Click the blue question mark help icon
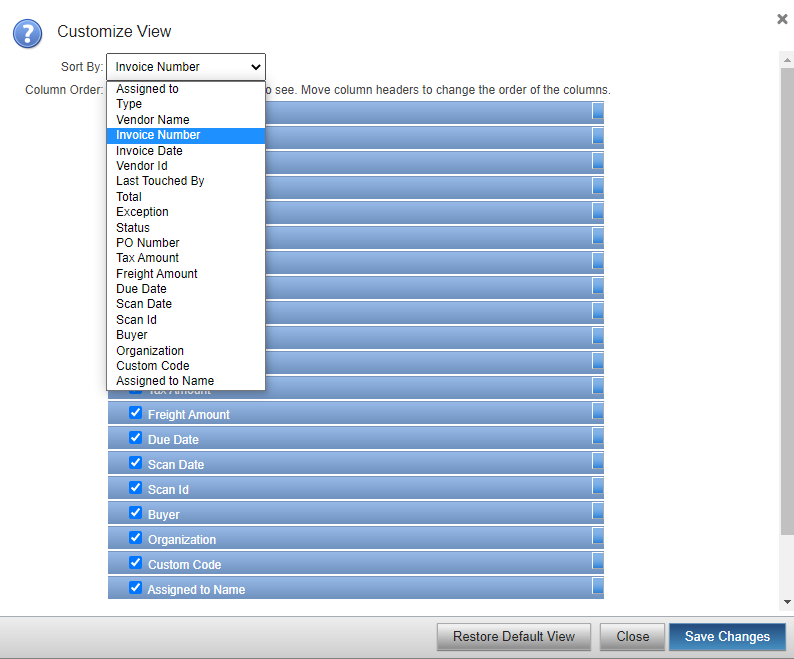The width and height of the screenshot is (794, 659). pyautogui.click(x=27, y=33)
